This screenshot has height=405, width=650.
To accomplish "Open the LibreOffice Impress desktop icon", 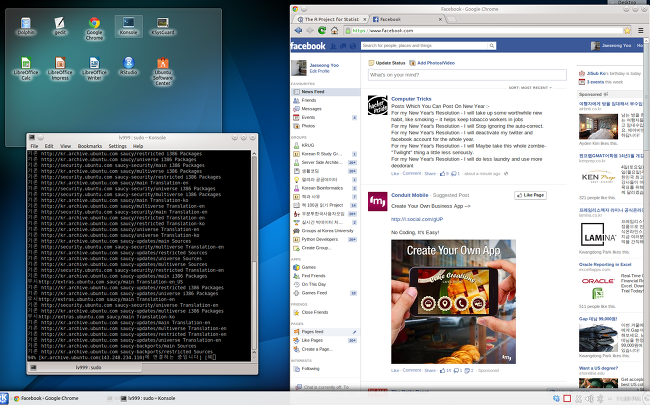I will (x=60, y=68).
